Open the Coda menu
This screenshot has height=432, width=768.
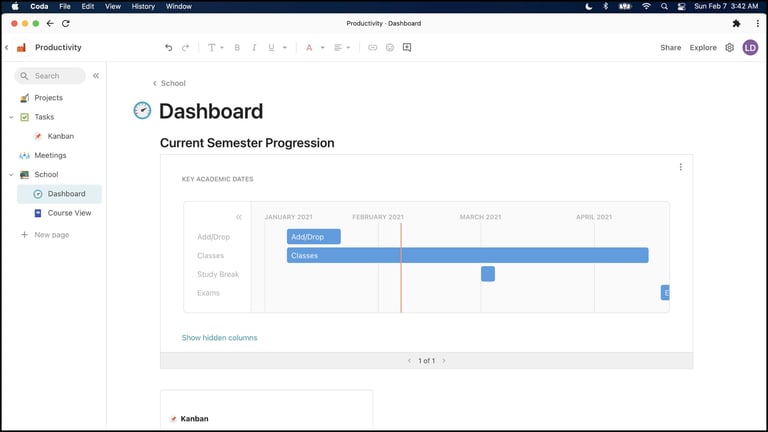(x=39, y=6)
